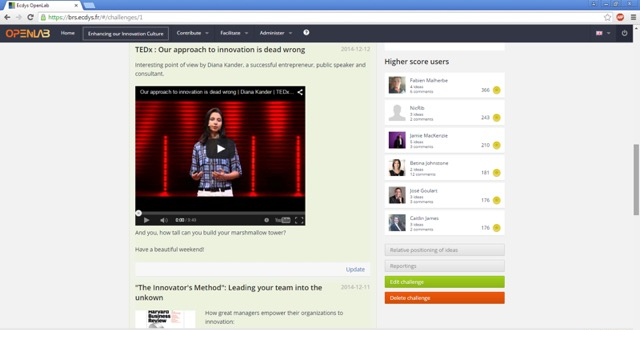Click the video progress bar
This screenshot has height=360, width=640.
(x=220, y=213)
